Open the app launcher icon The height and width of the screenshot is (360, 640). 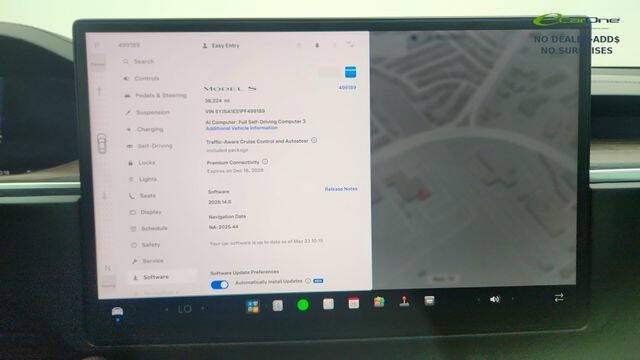(x=253, y=306)
